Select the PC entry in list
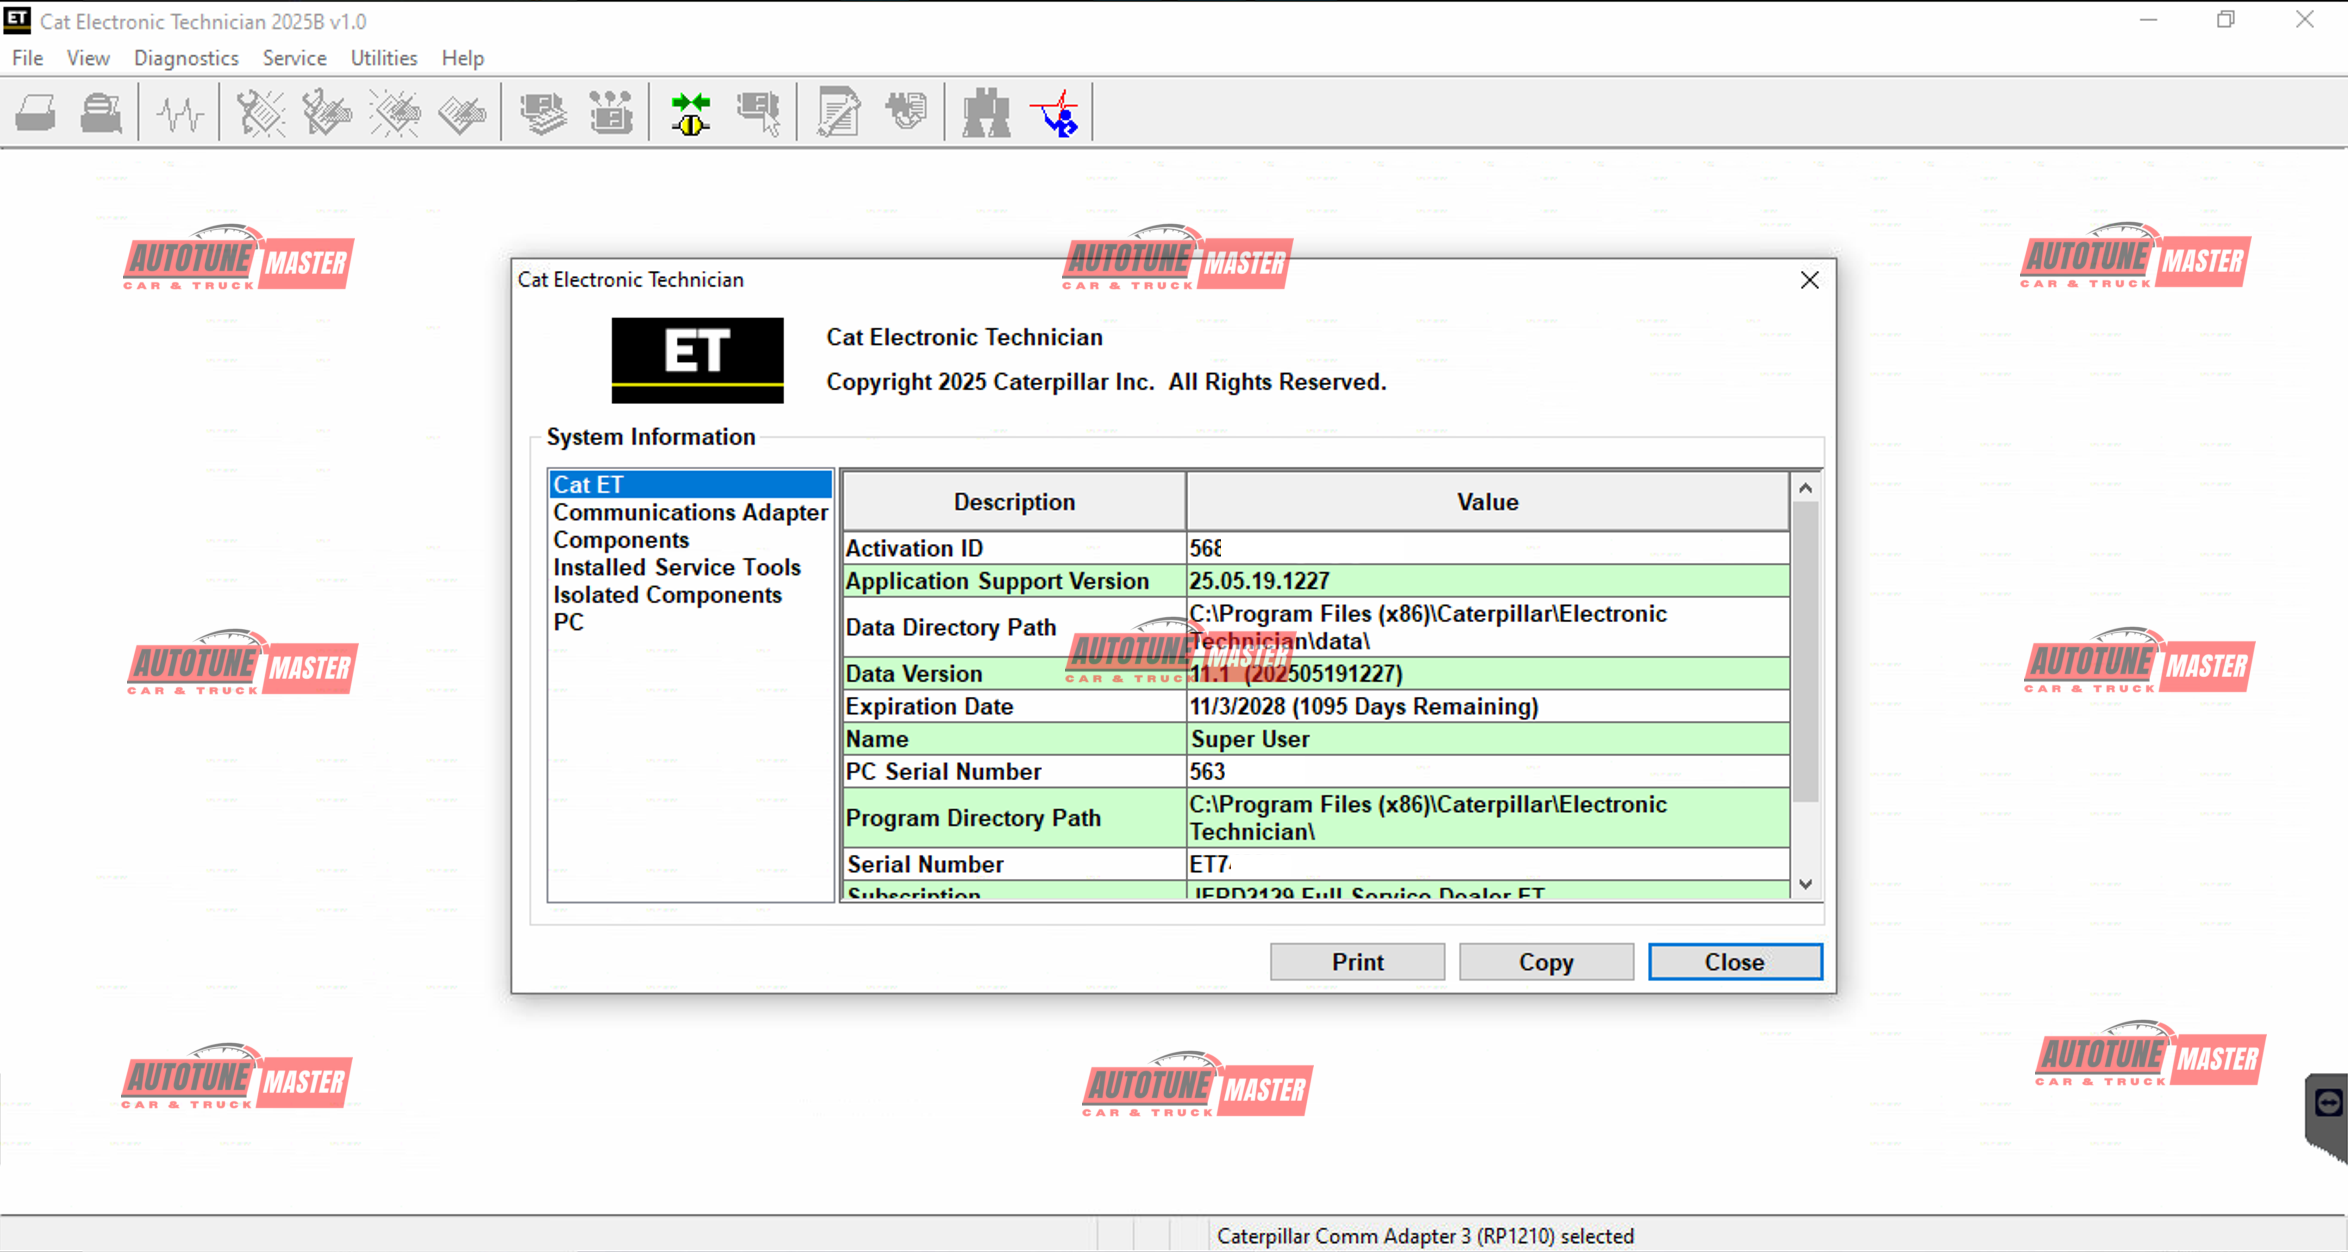The width and height of the screenshot is (2348, 1252). 568,622
